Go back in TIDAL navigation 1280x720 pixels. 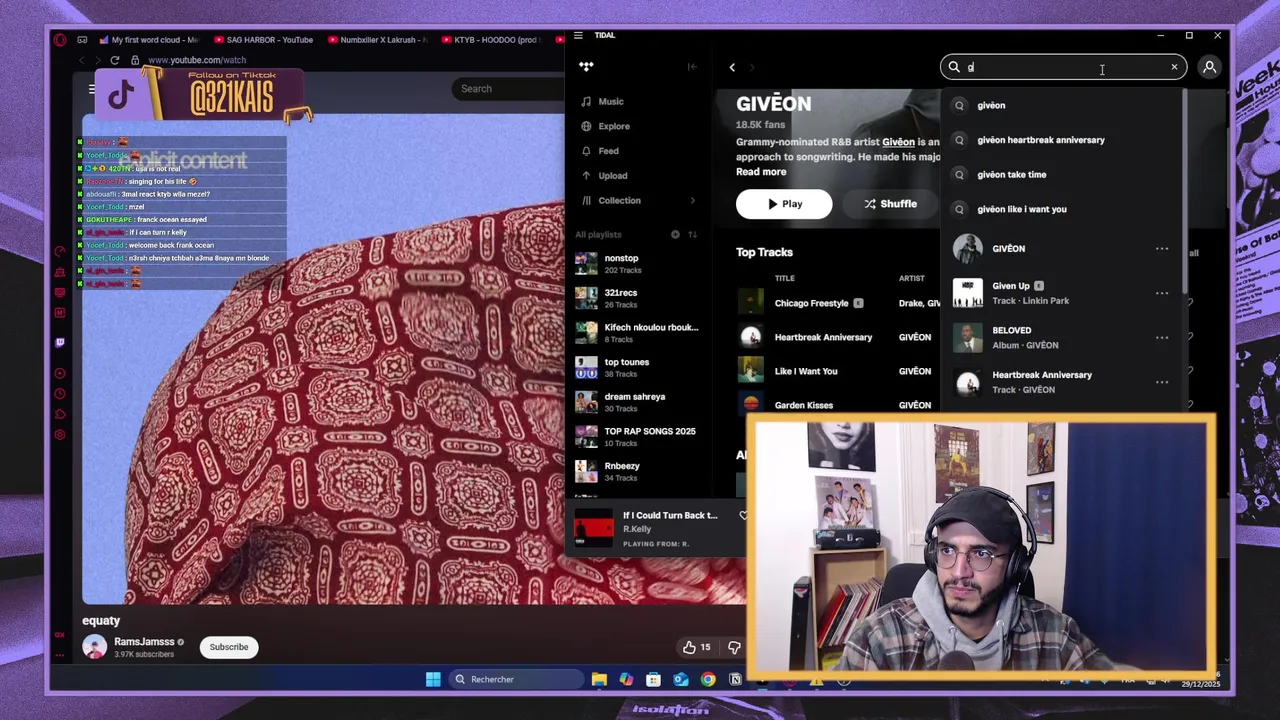pyautogui.click(x=732, y=67)
